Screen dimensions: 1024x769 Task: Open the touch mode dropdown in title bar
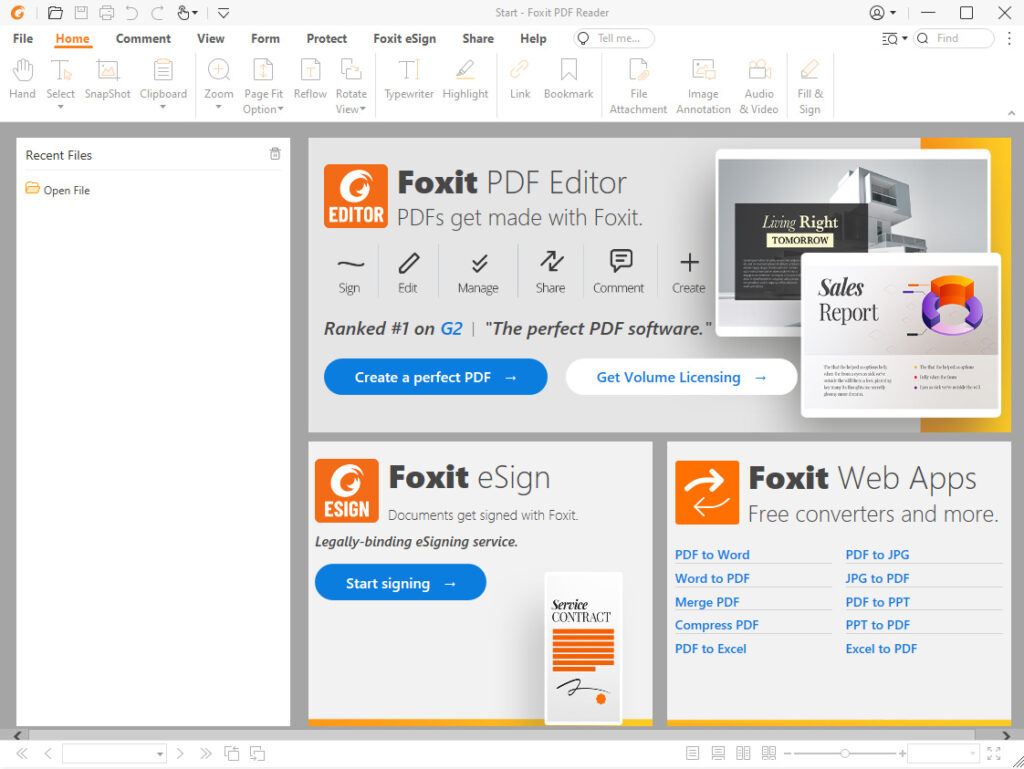[195, 13]
